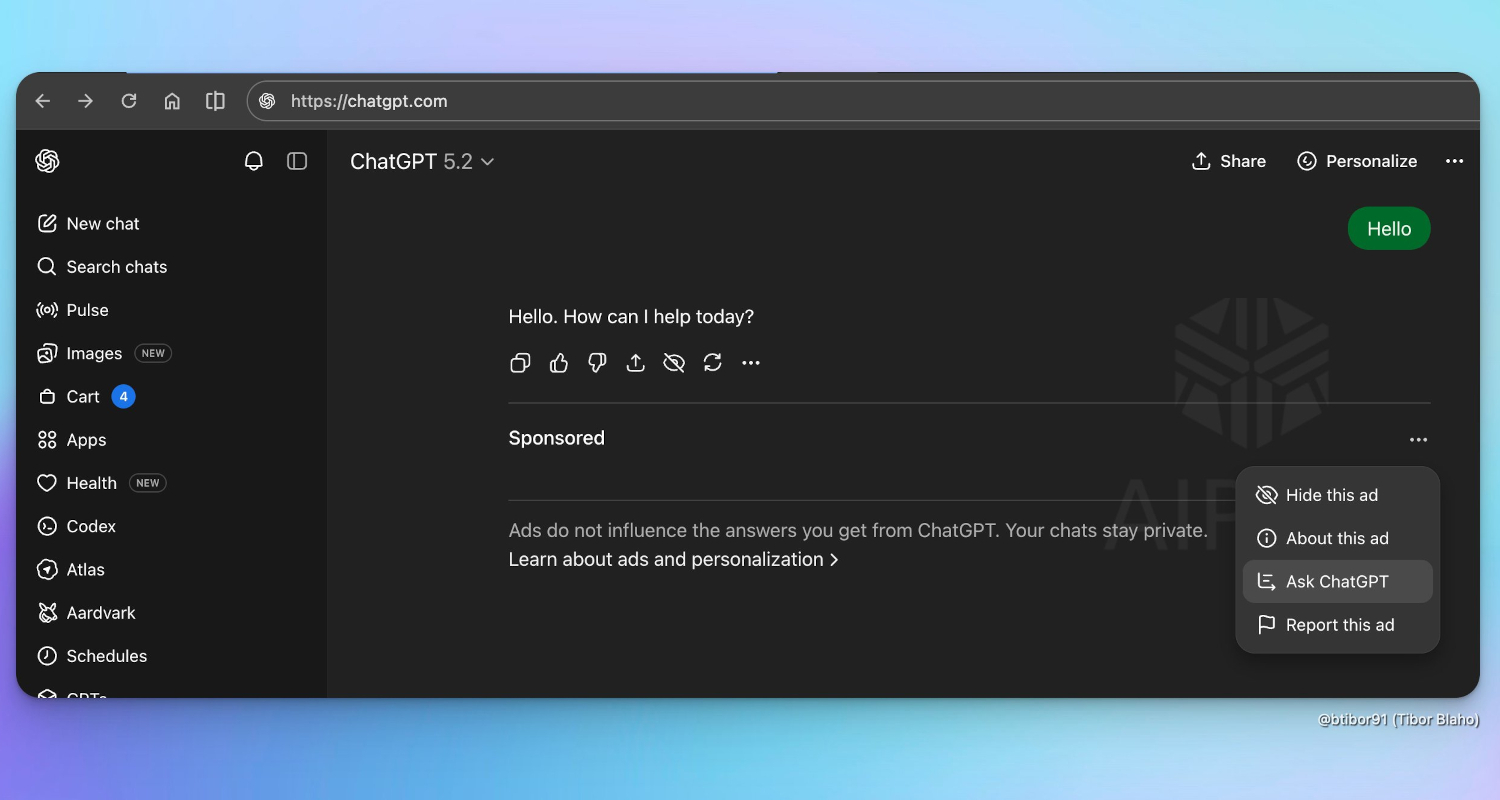Click the thumbs up icon under response

pyautogui.click(x=559, y=363)
